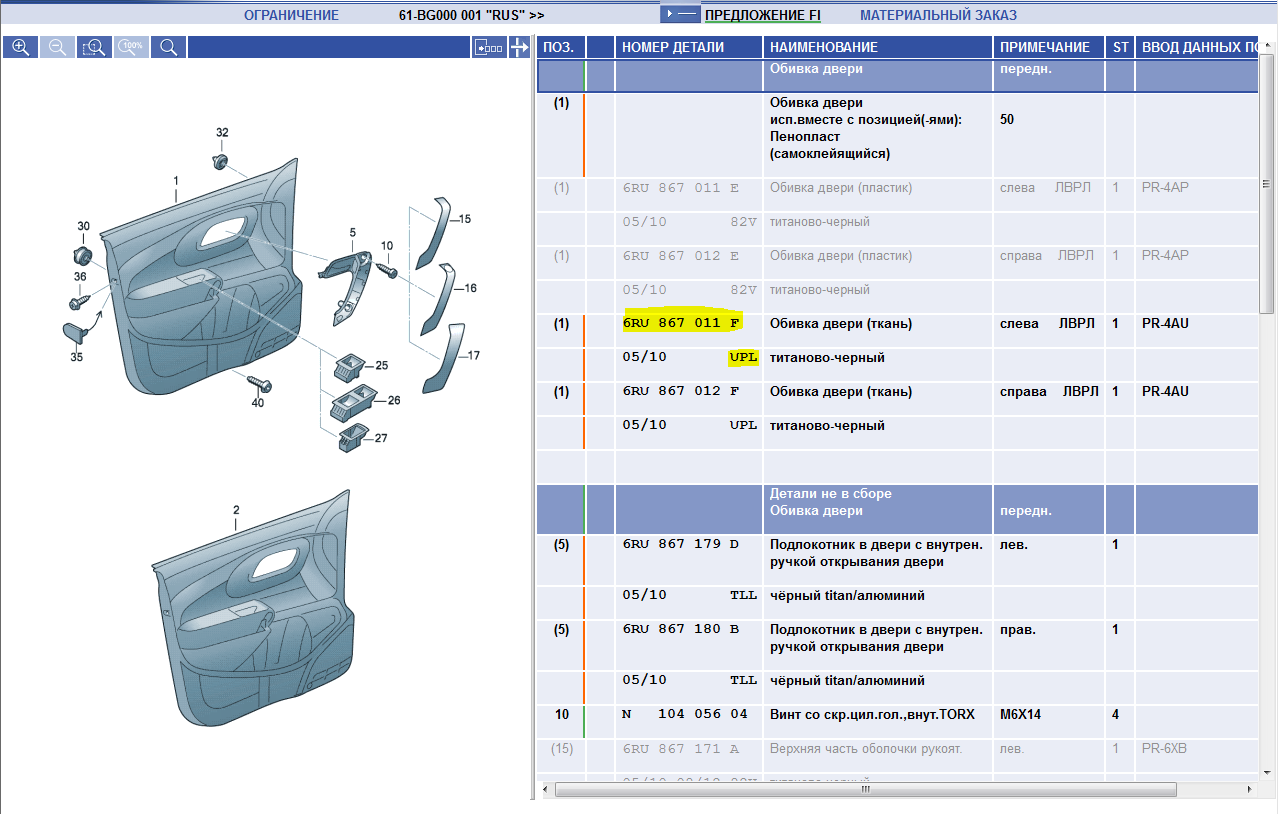The width and height of the screenshot is (1278, 814).
Task: Collapse the "Детали не в сборе" section header
Action: (830, 494)
